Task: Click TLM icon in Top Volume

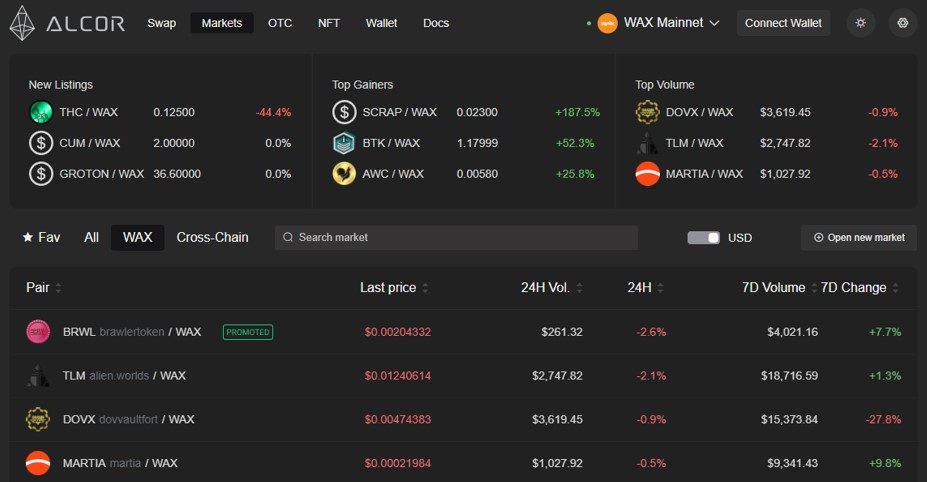Action: click(x=647, y=143)
